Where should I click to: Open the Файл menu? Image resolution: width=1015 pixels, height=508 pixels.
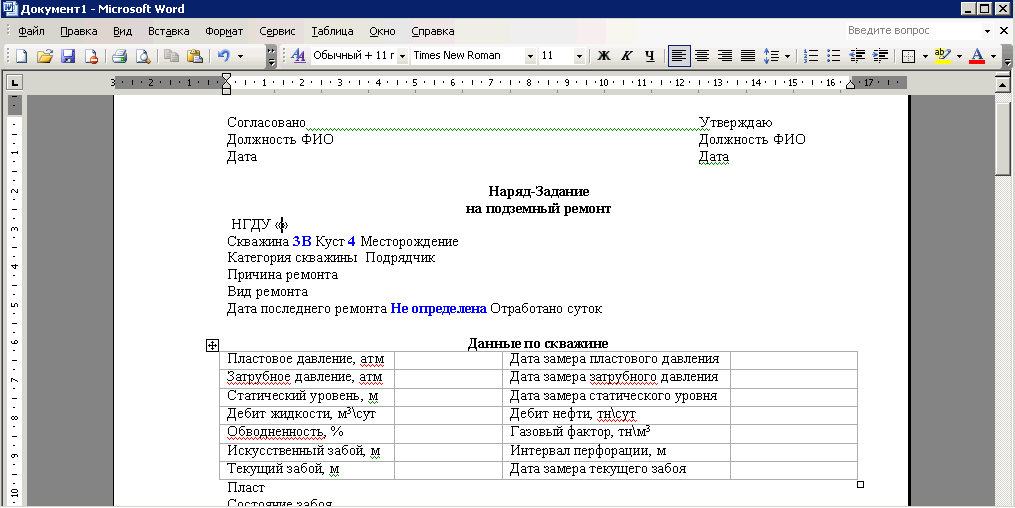(31, 31)
